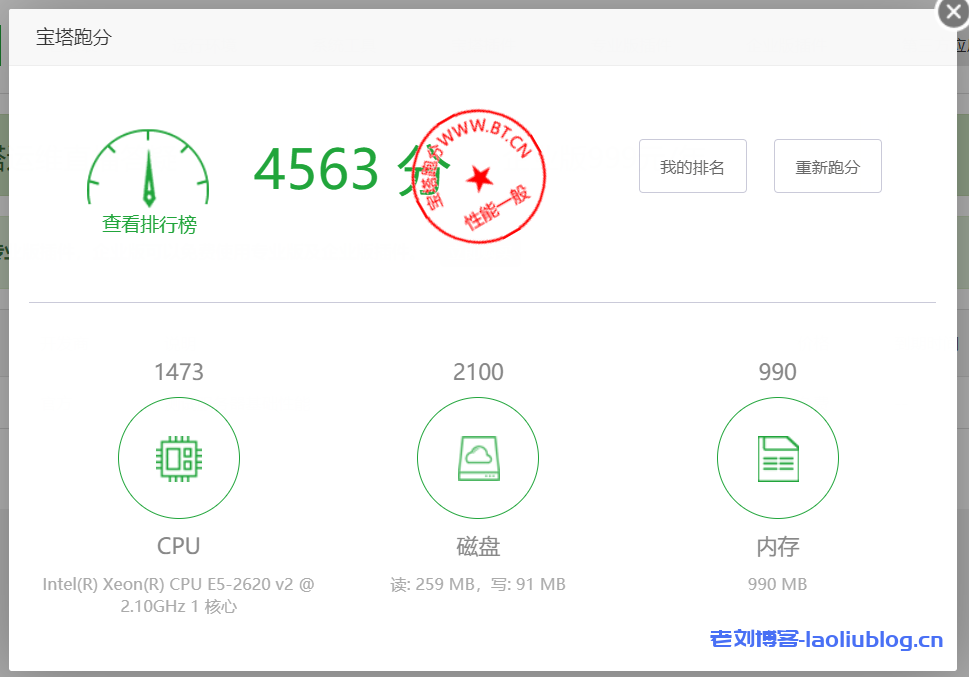Click 重新跑分 to rerun benchmark

827,166
